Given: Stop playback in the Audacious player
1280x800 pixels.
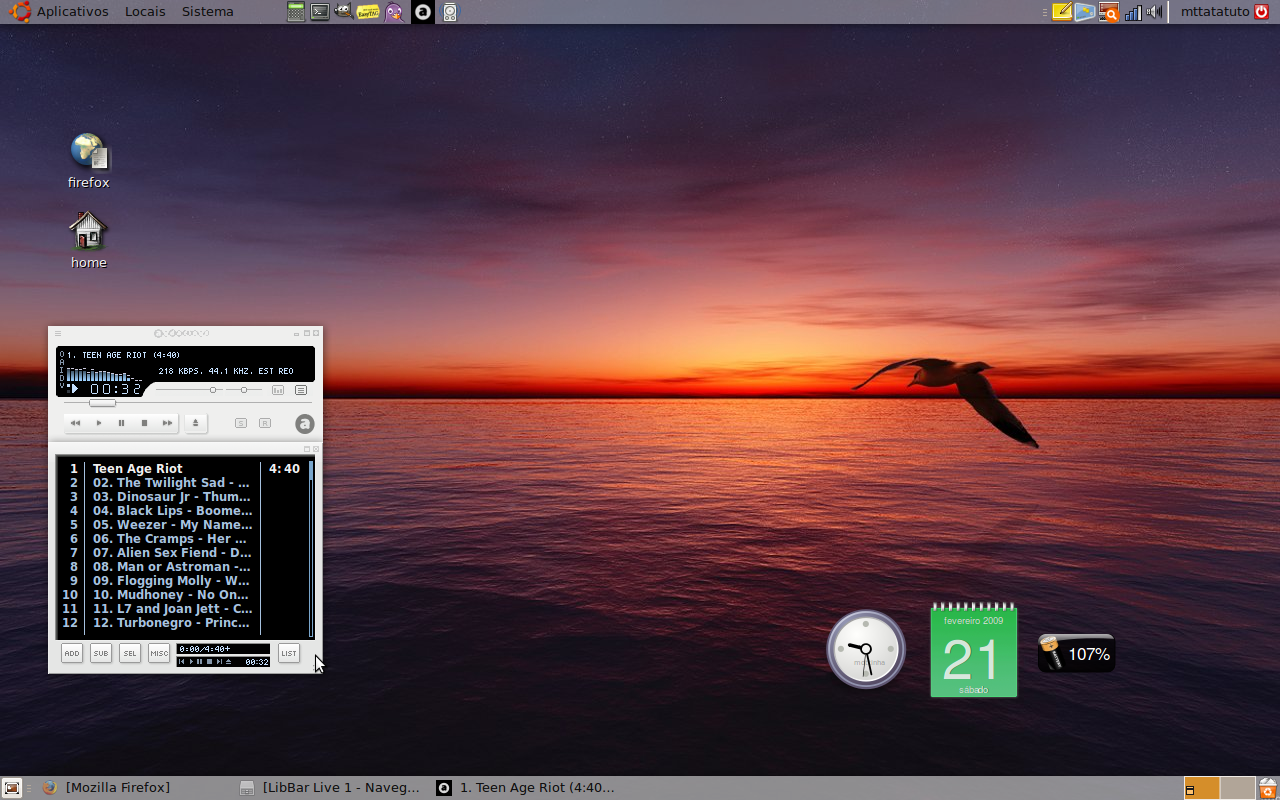Looking at the screenshot, I should pos(144,423).
